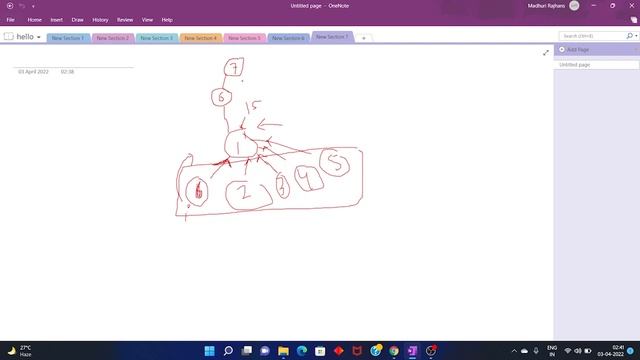The height and width of the screenshot is (360, 640).
Task: Select 'Untitled page' in the page list
Action: 596,65
